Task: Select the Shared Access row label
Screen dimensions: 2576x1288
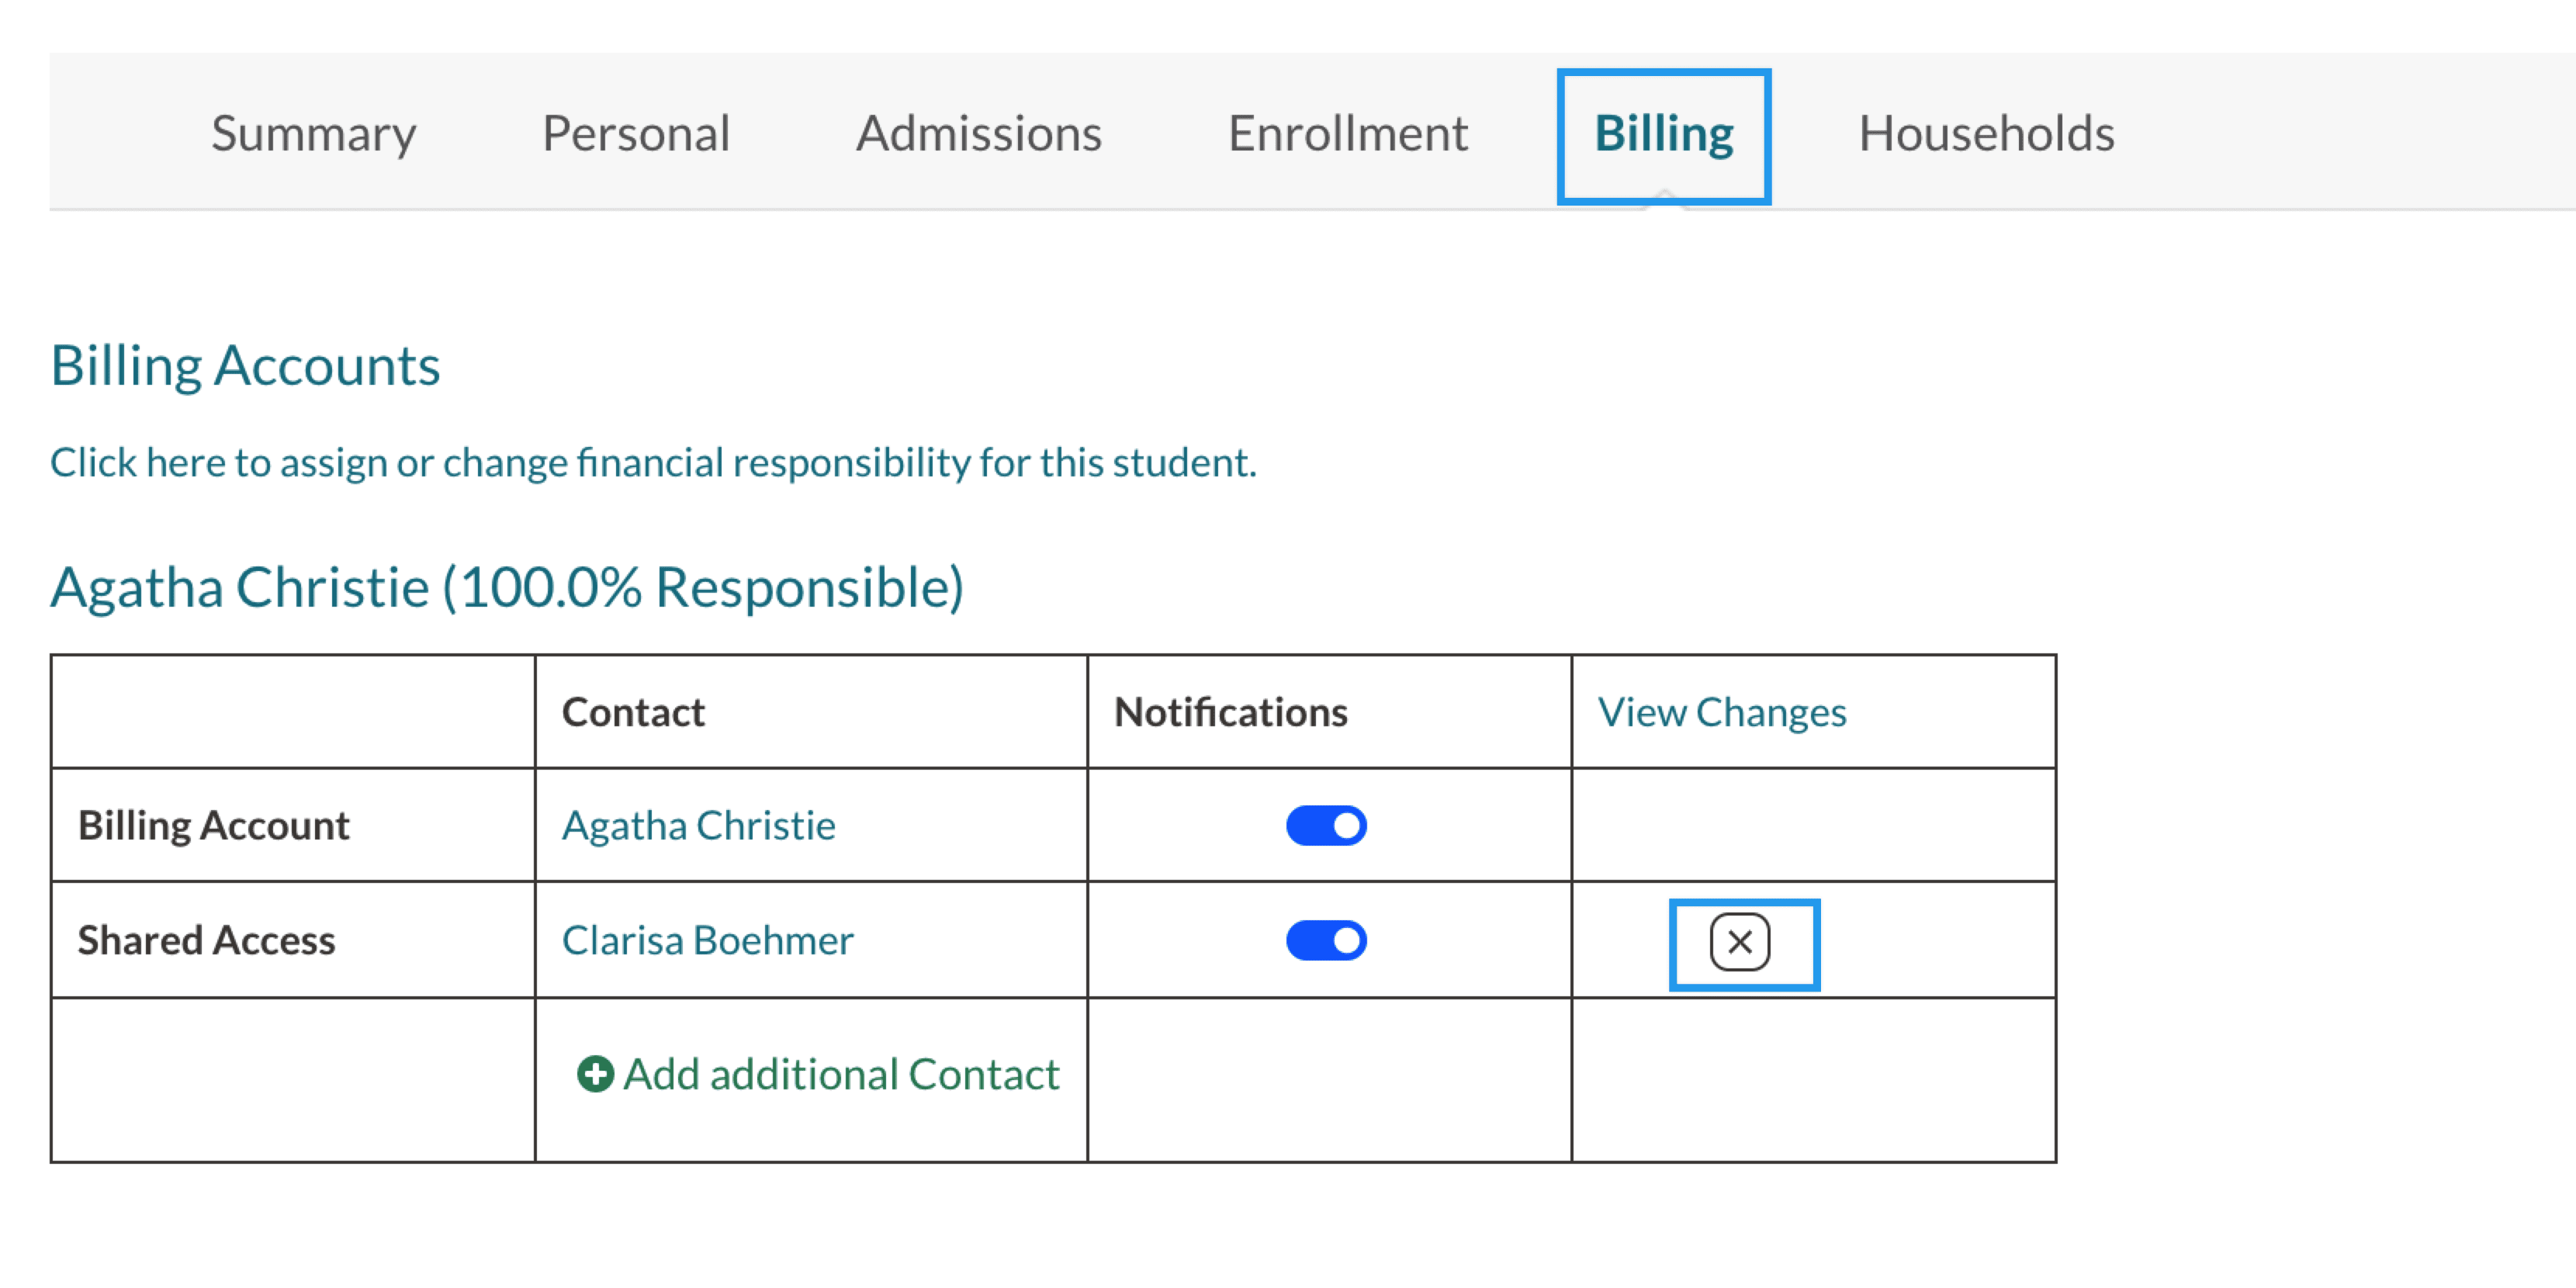Action: 206,941
